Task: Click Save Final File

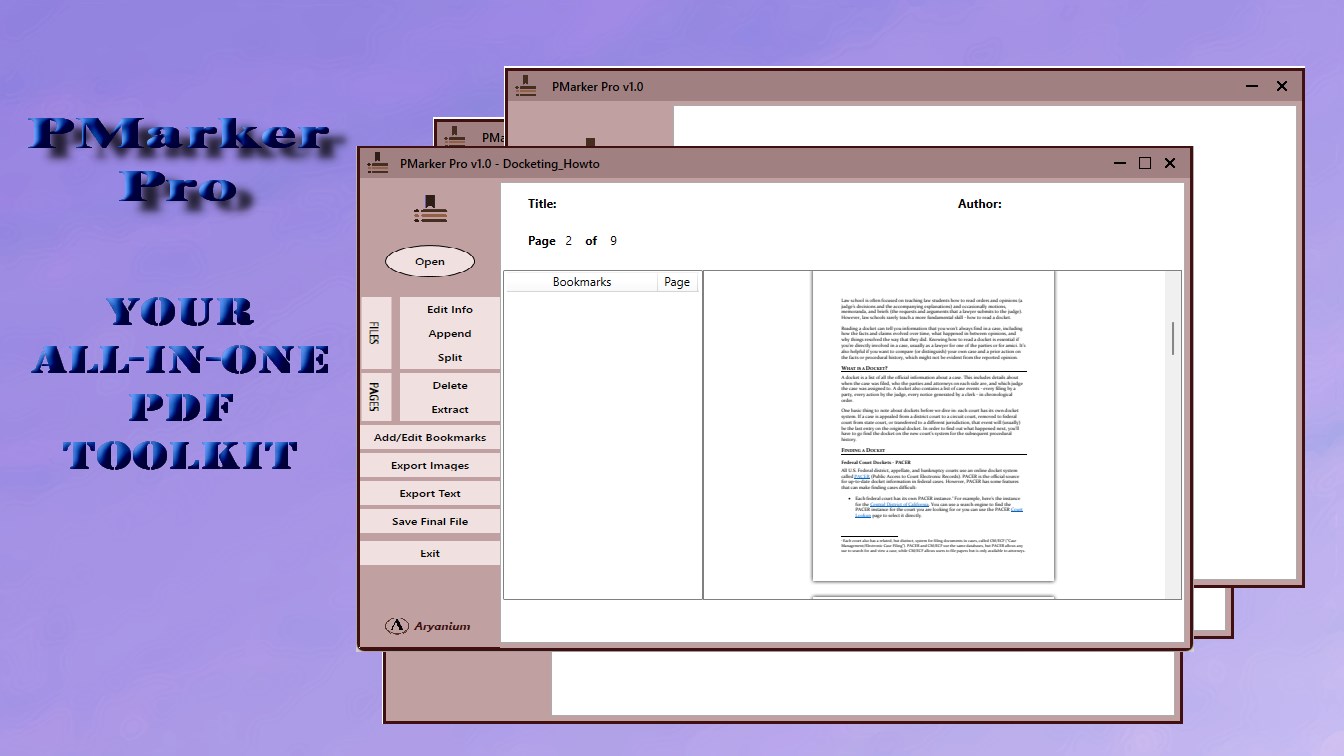Action: click(x=430, y=522)
